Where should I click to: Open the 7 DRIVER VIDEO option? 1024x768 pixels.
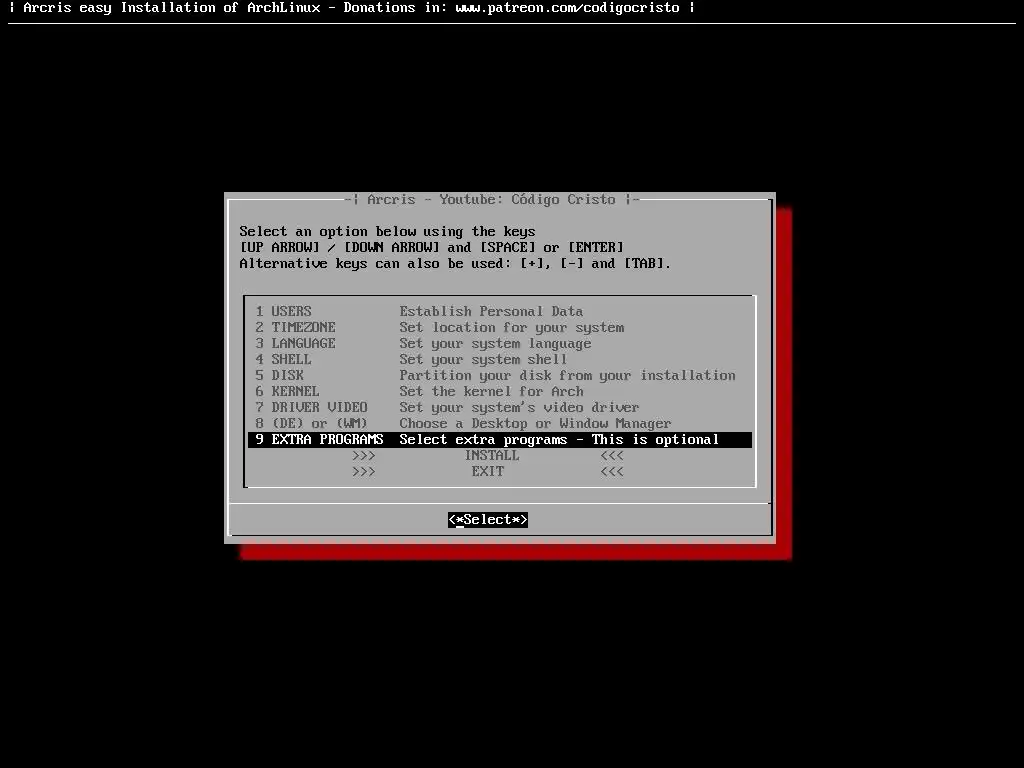pos(500,408)
